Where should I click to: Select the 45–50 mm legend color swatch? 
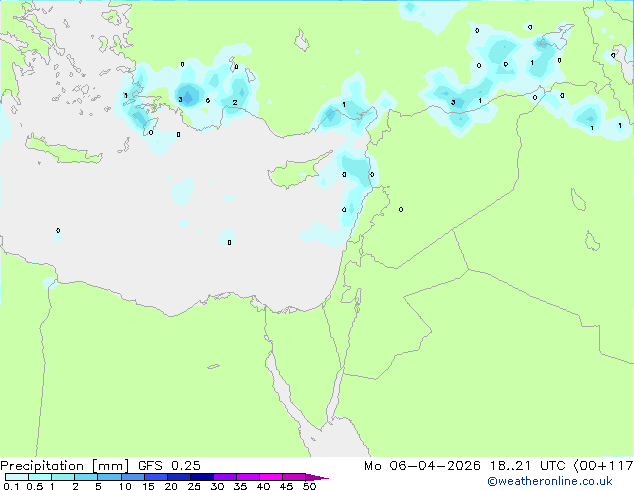click(x=294, y=477)
